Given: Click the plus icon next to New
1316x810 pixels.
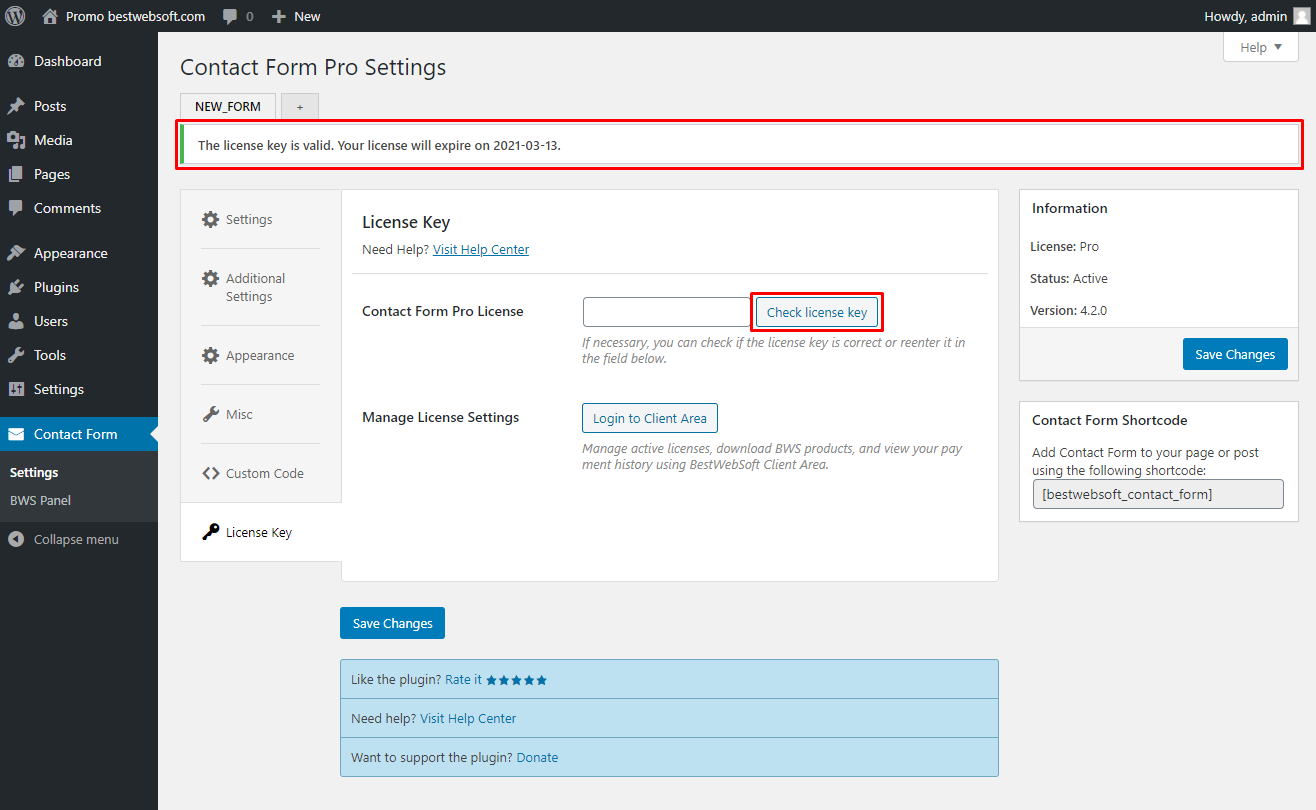Looking at the screenshot, I should click(279, 16).
